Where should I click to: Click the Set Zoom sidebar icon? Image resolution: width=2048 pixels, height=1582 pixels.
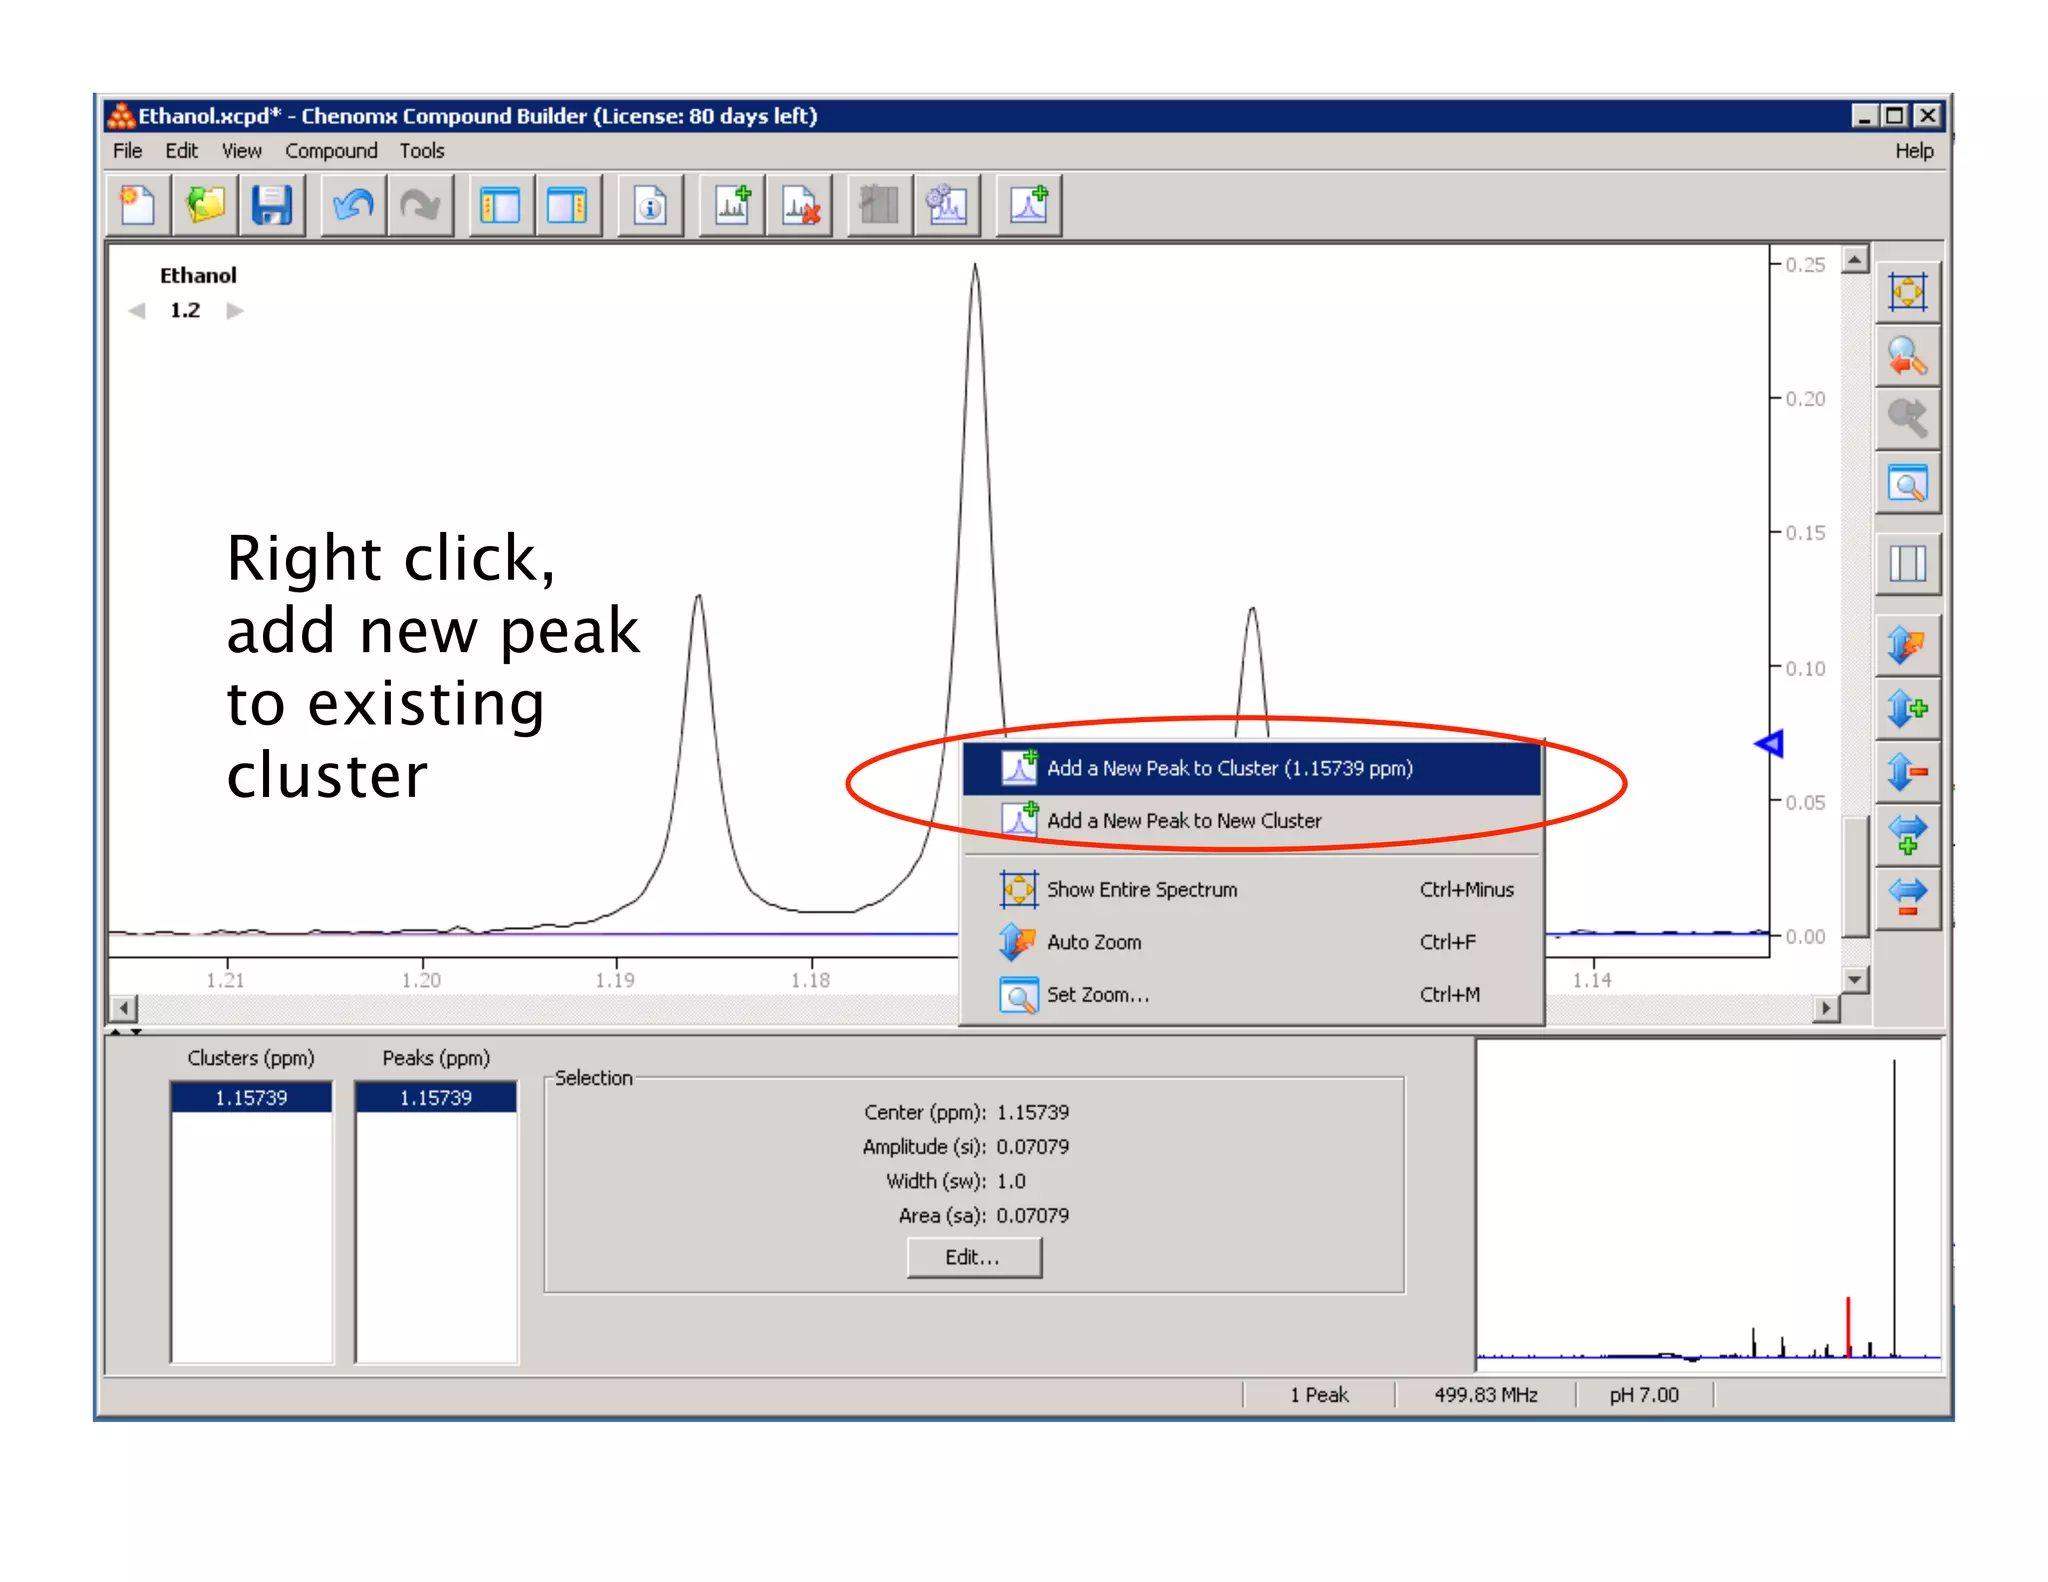coord(1907,485)
